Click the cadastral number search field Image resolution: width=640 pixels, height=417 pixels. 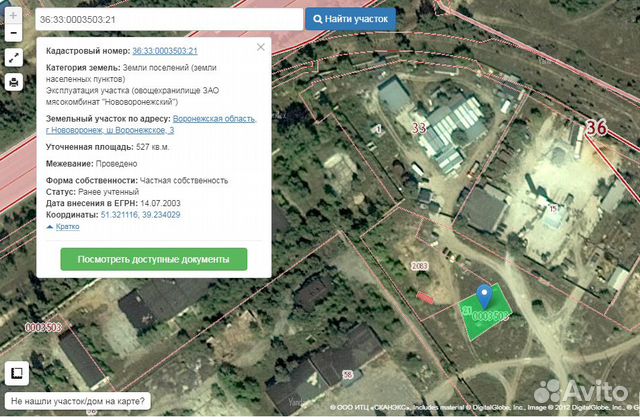pyautogui.click(x=167, y=18)
